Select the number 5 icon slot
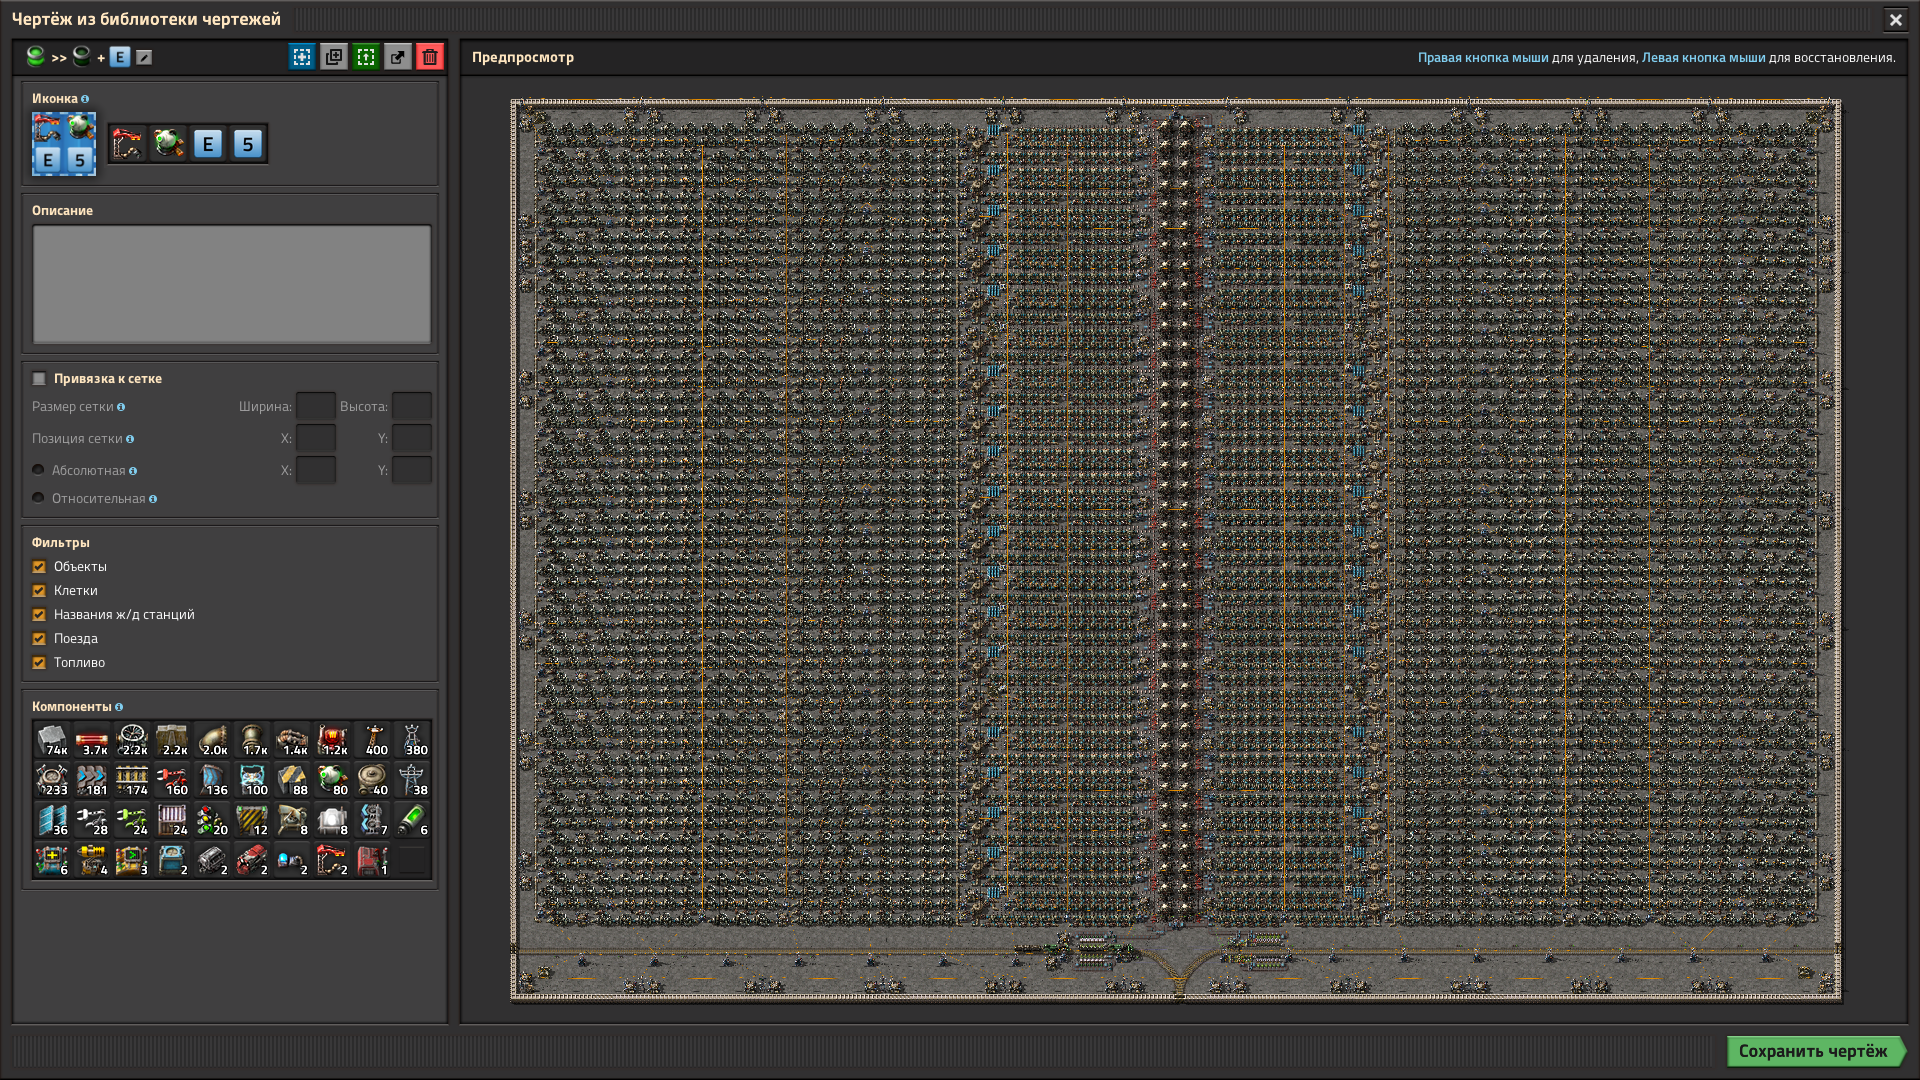1920x1080 pixels. (x=248, y=144)
